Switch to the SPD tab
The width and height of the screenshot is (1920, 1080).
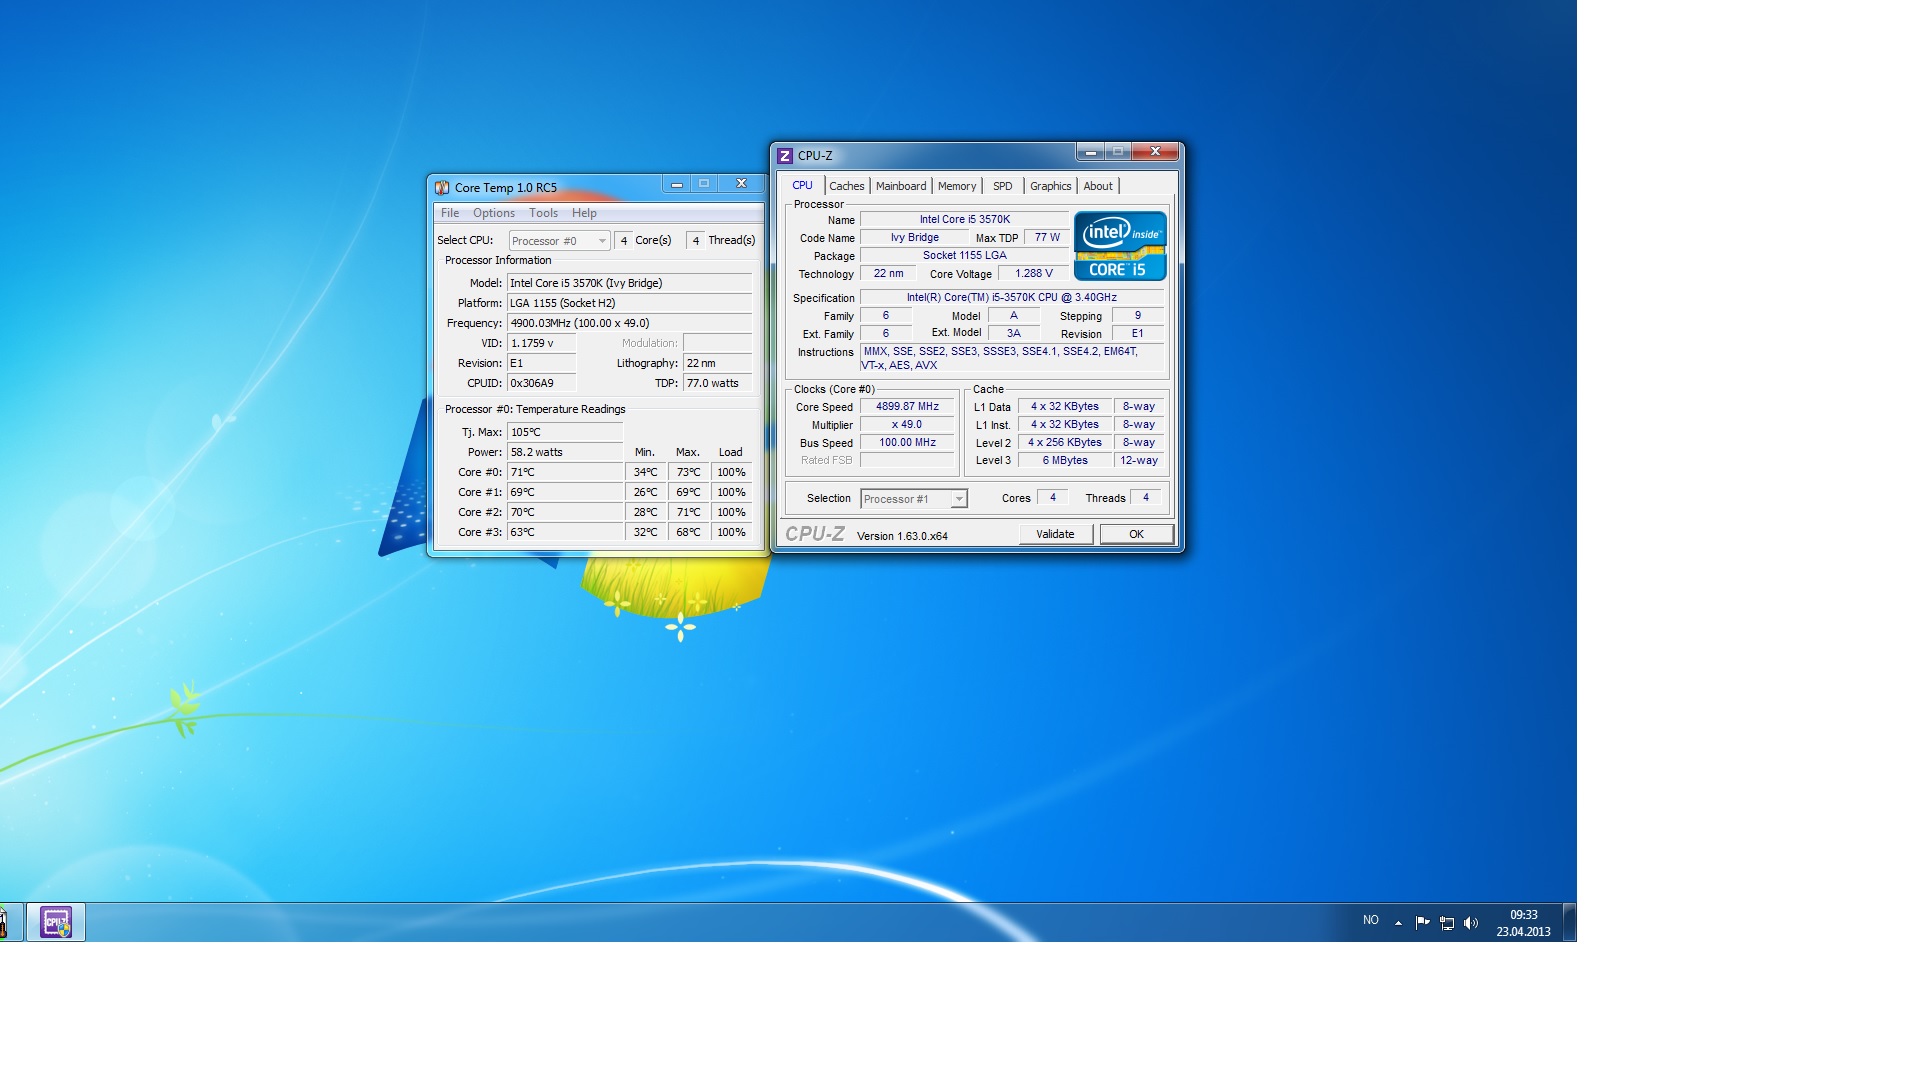1002,186
